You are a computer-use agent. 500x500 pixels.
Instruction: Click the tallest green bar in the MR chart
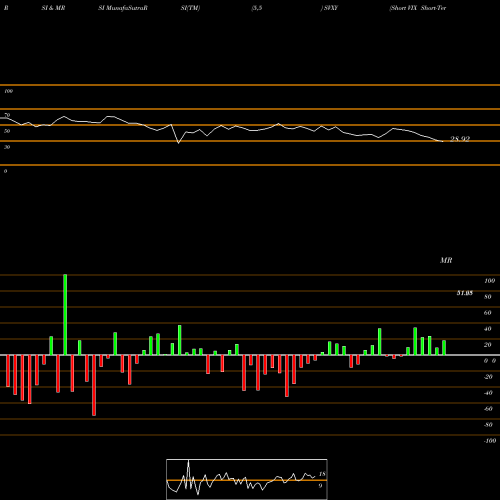(65, 315)
